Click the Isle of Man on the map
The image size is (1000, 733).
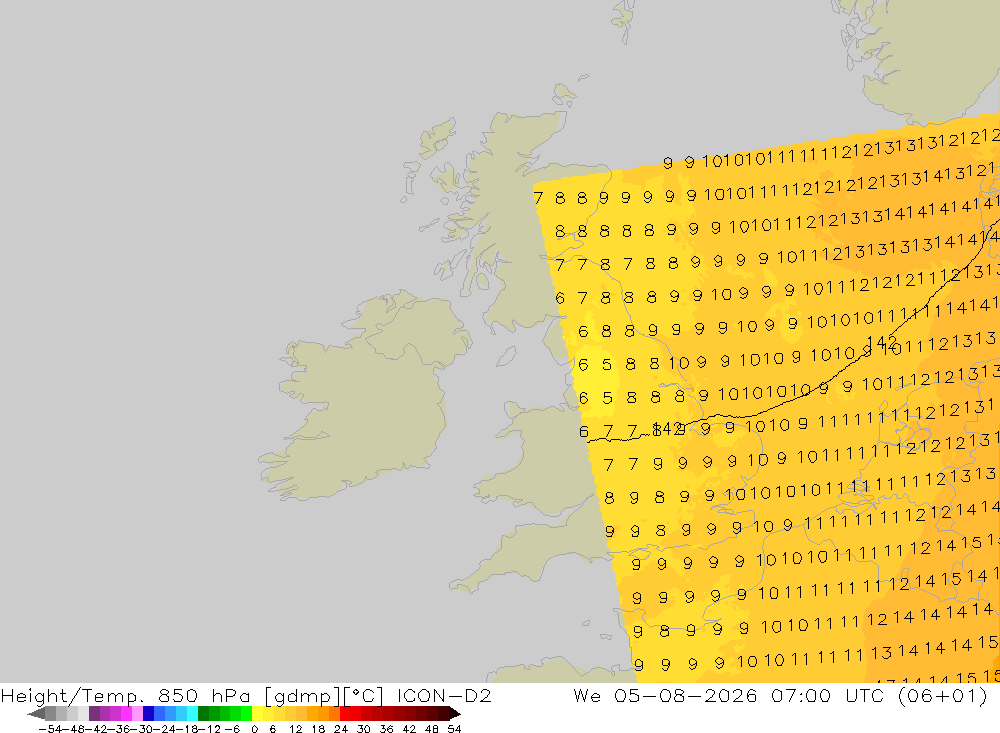point(506,356)
